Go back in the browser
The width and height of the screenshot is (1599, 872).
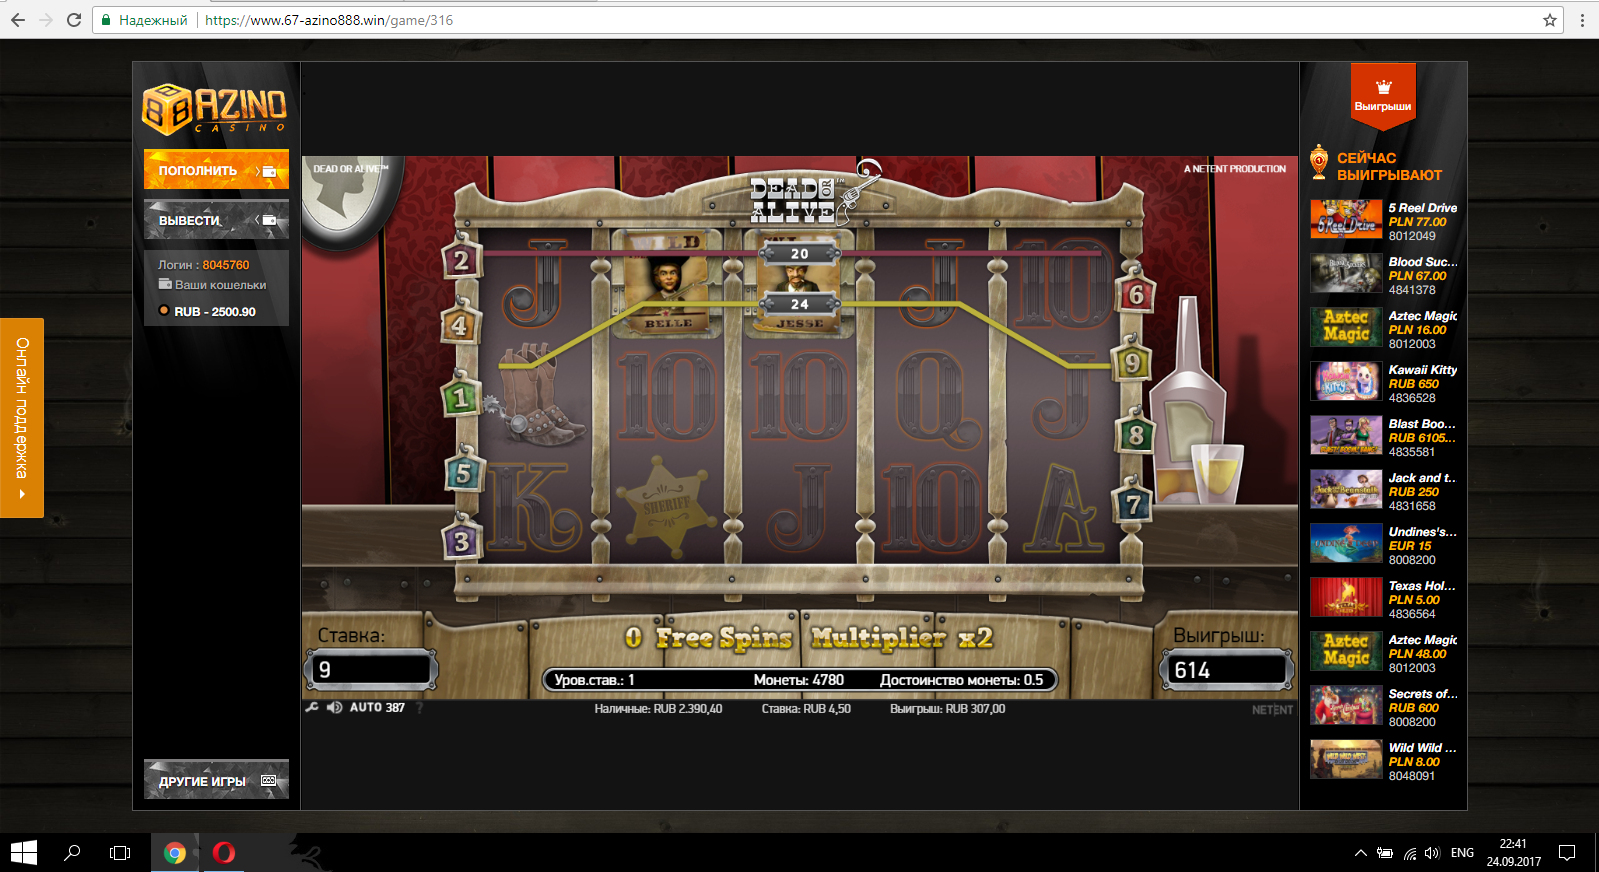[18, 20]
